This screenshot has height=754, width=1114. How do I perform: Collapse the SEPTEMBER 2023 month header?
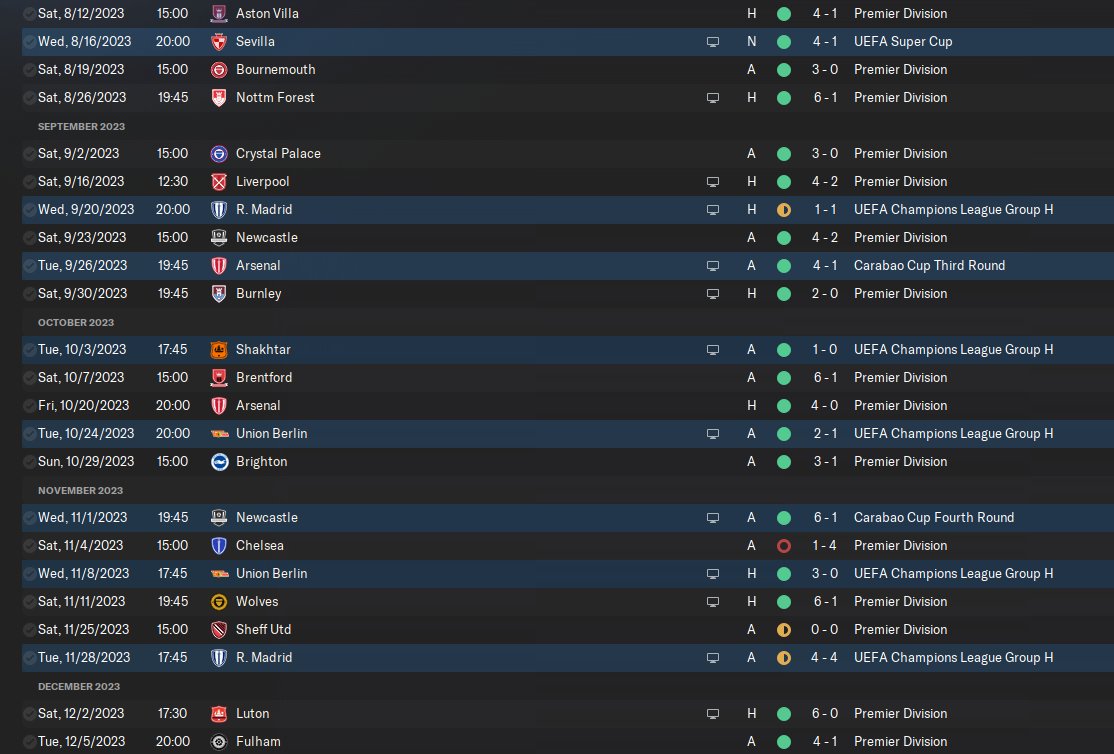tap(81, 126)
